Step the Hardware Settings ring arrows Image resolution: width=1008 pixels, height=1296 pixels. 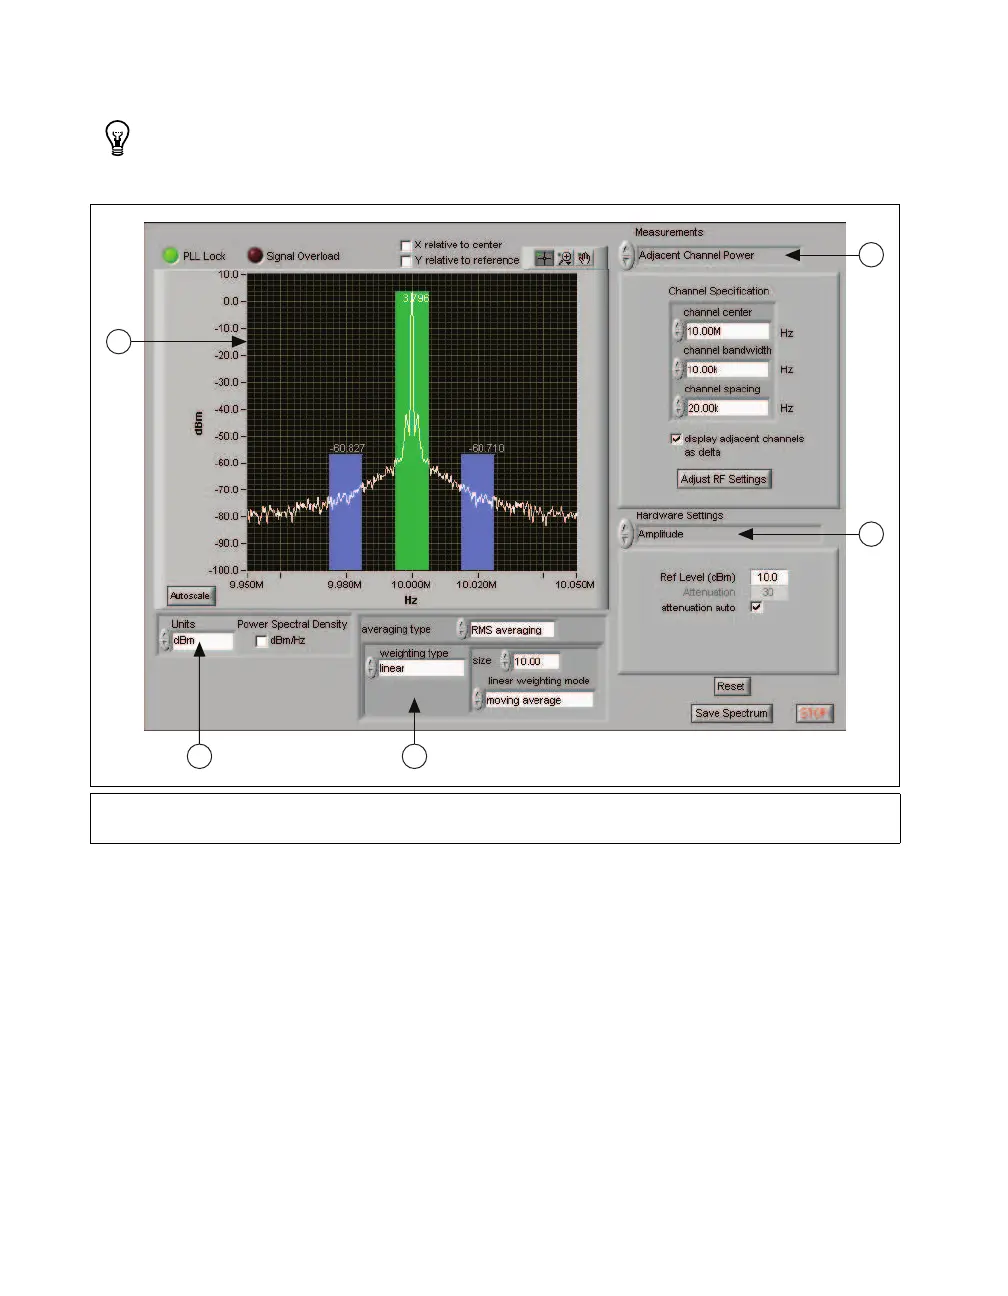click(627, 535)
